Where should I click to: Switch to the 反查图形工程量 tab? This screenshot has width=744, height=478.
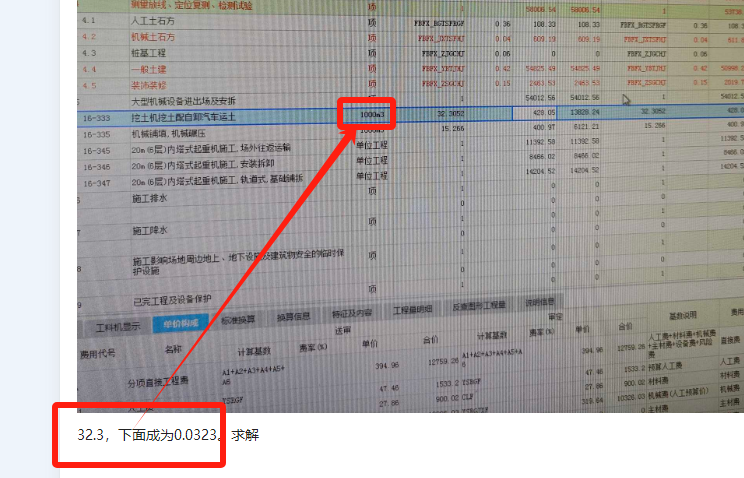pyautogui.click(x=479, y=306)
